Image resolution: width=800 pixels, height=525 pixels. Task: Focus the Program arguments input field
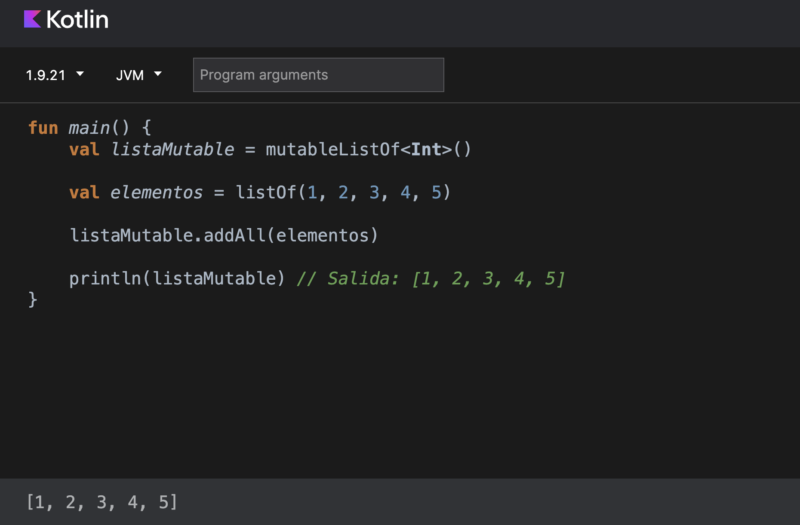coord(318,75)
